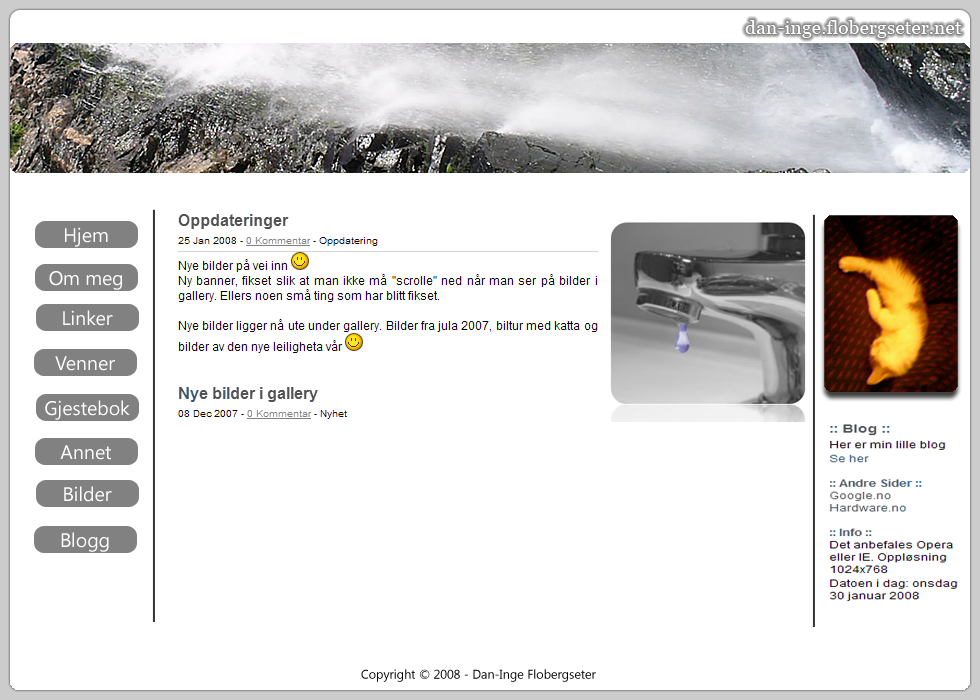Viewport: 980px width, 700px height.
Task: Open the Hjem navigation button
Action: pyautogui.click(x=86, y=234)
